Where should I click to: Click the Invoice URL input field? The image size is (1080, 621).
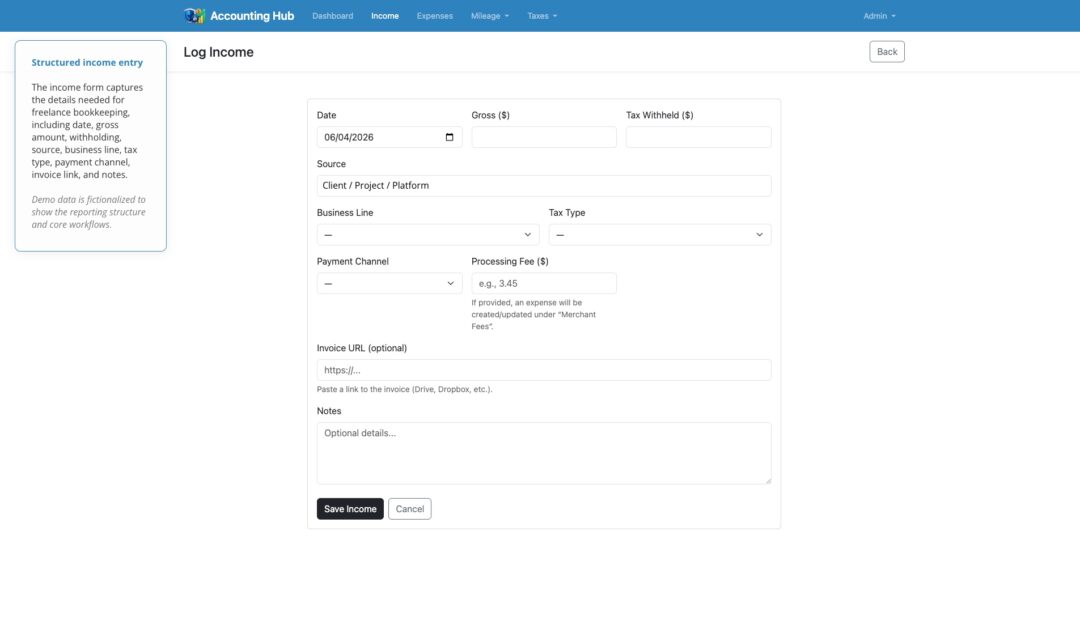point(544,370)
